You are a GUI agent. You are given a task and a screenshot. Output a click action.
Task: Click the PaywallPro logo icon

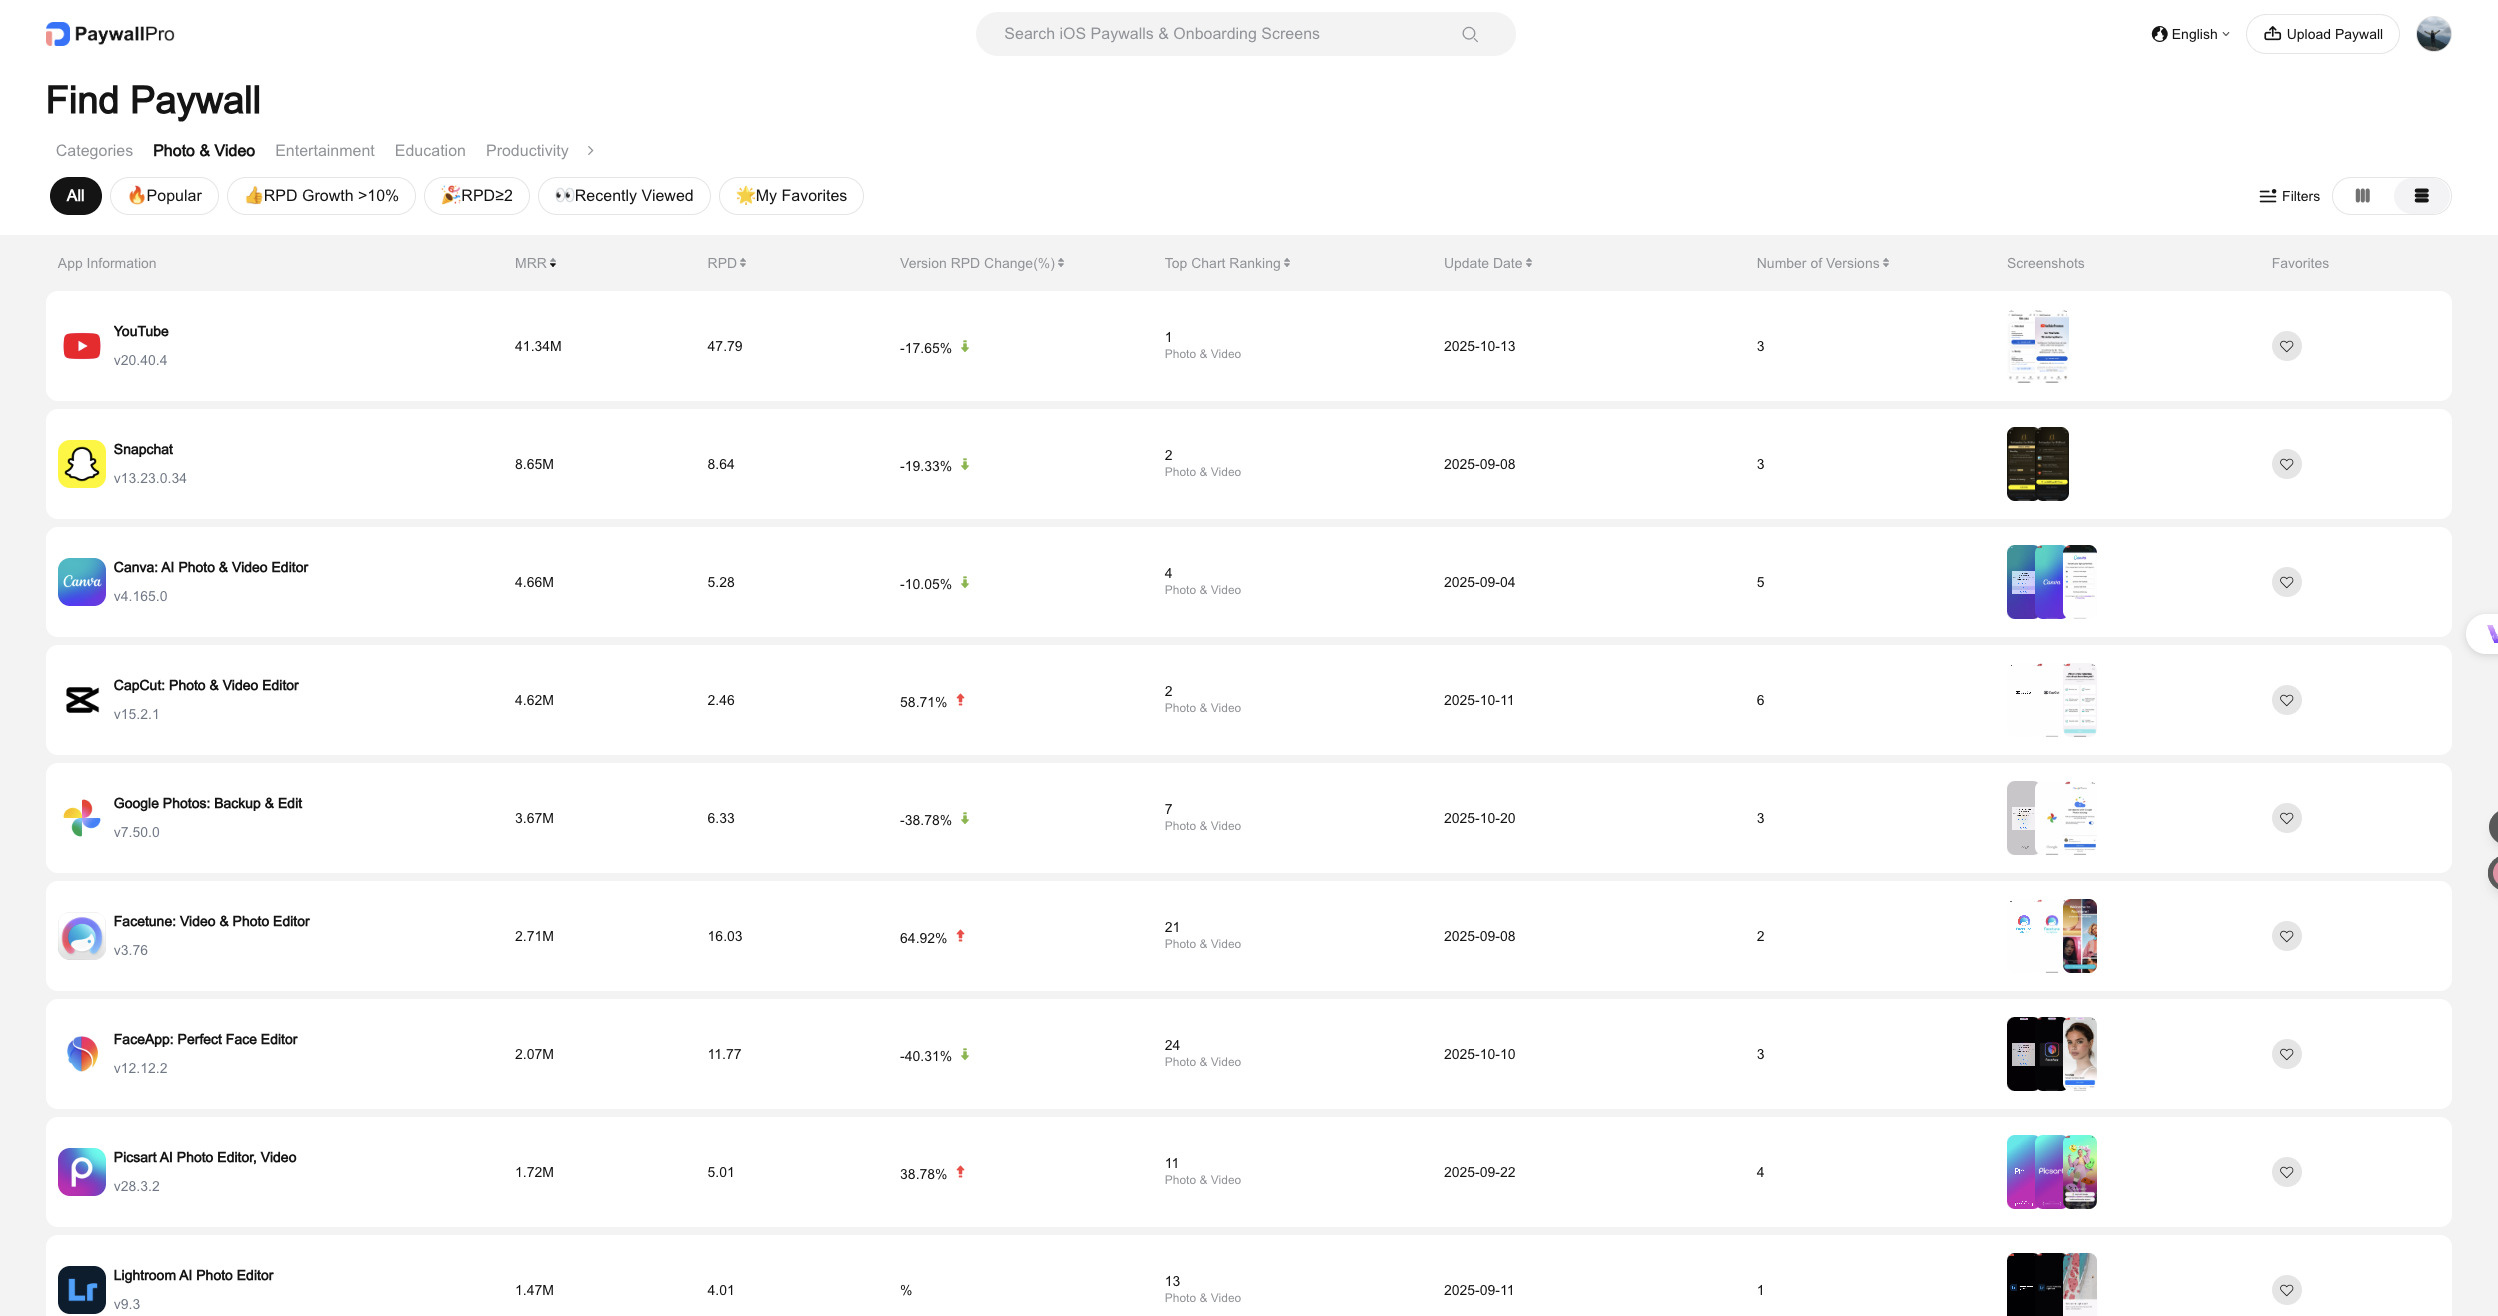pos(58,34)
